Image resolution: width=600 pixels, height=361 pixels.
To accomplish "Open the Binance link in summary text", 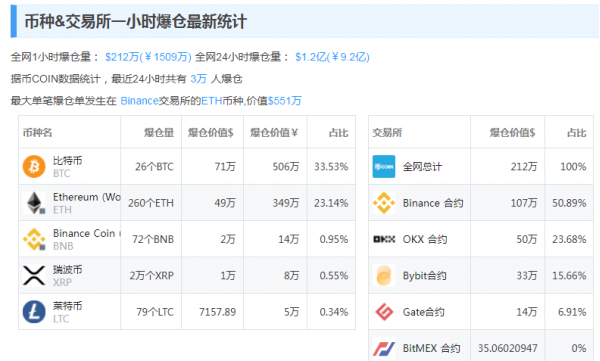I will (139, 101).
